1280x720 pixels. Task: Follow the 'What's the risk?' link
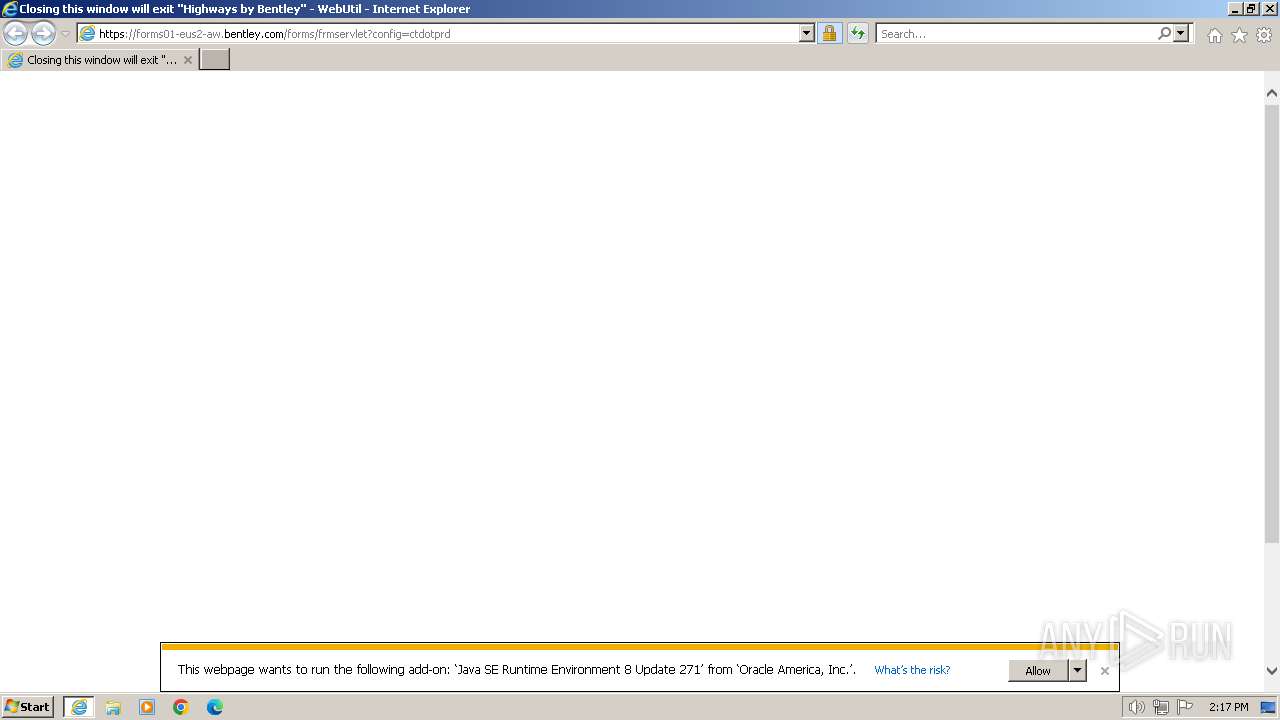(912, 670)
